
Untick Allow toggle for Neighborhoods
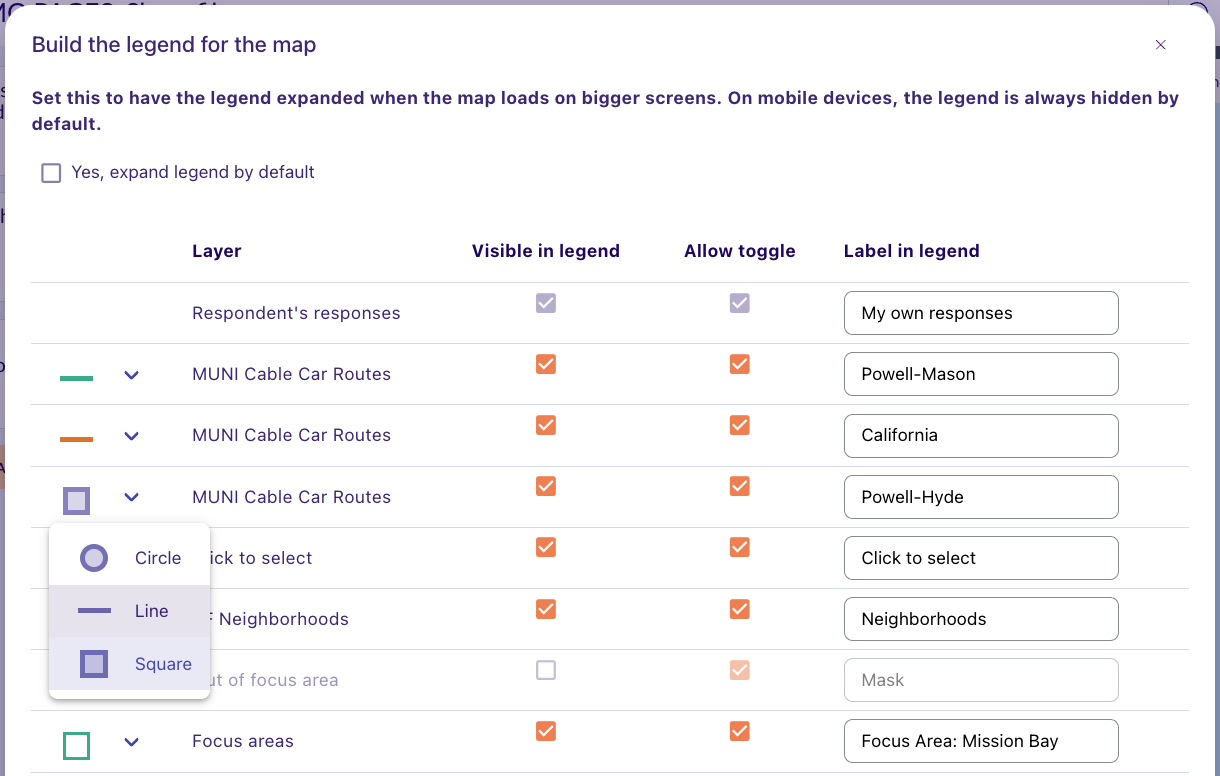[x=740, y=608]
